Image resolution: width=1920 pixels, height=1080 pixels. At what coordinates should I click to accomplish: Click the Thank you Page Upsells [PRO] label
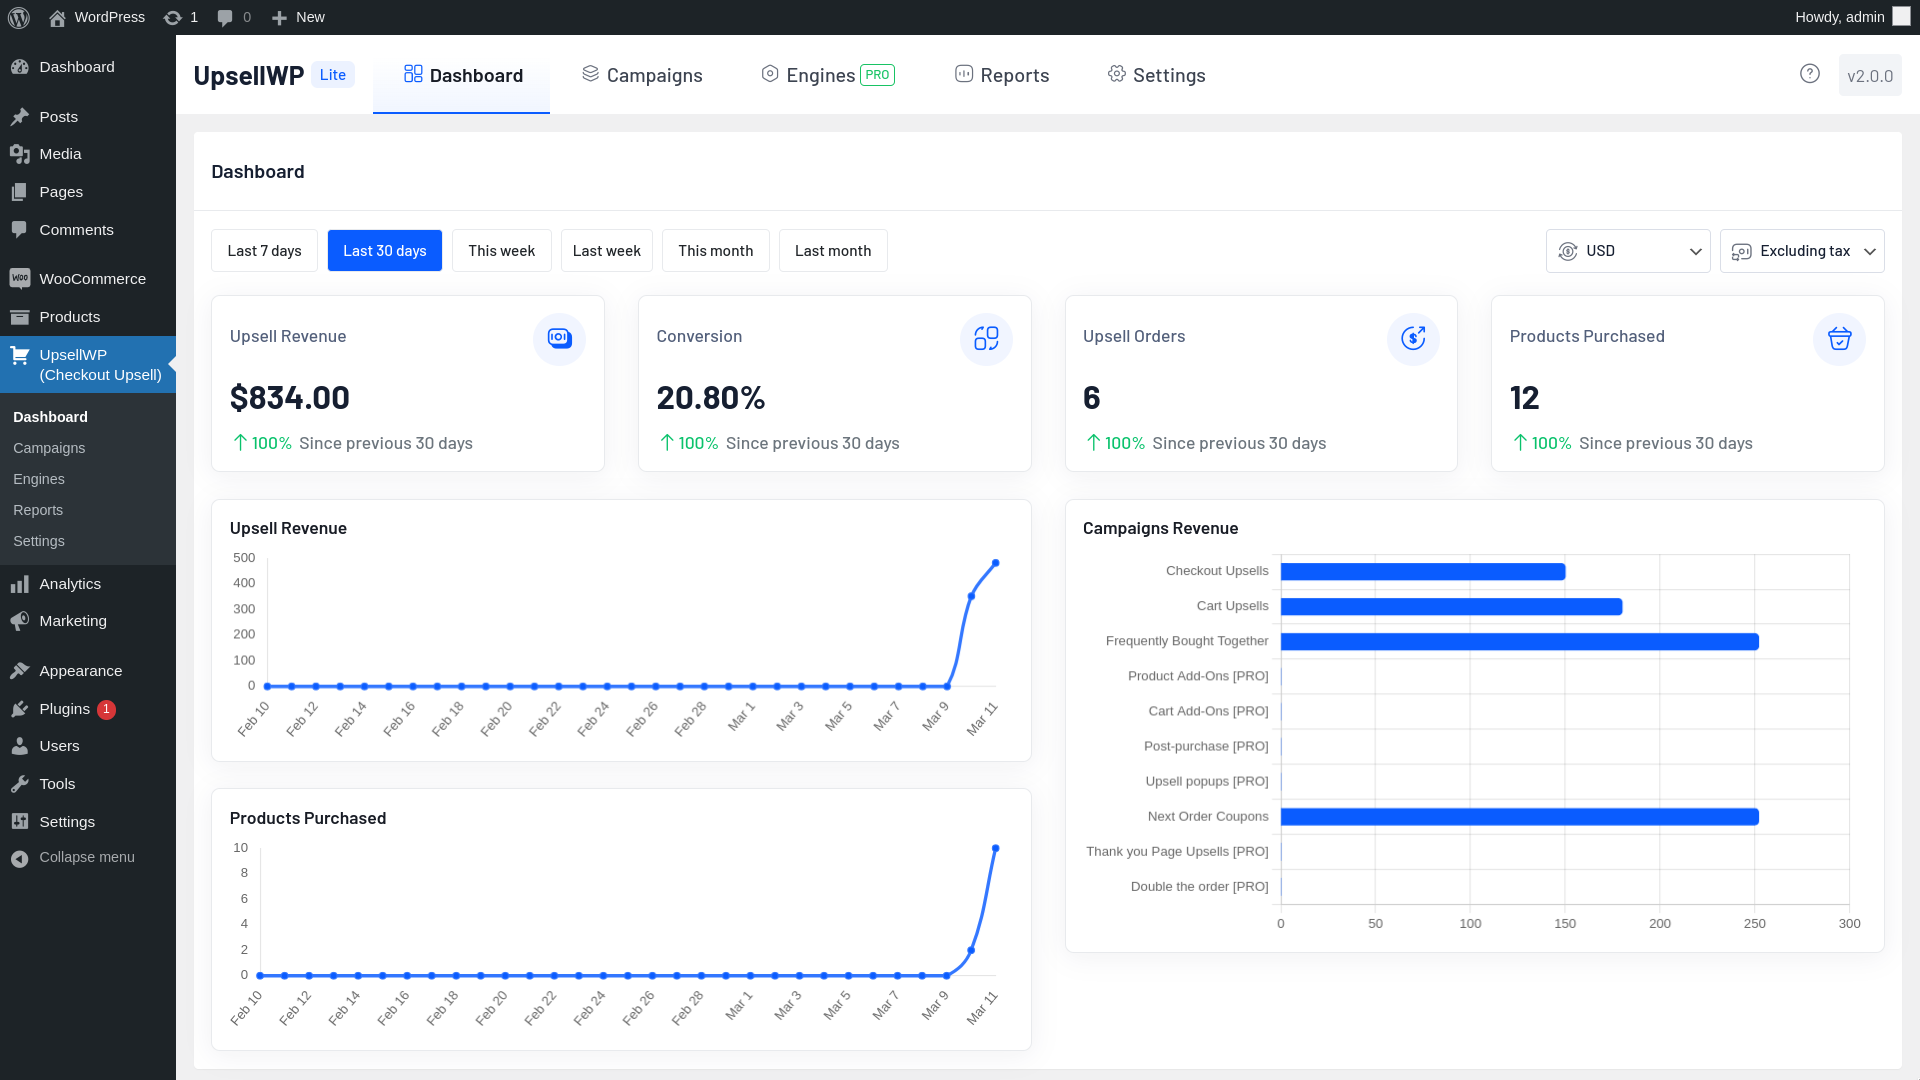pos(1177,852)
